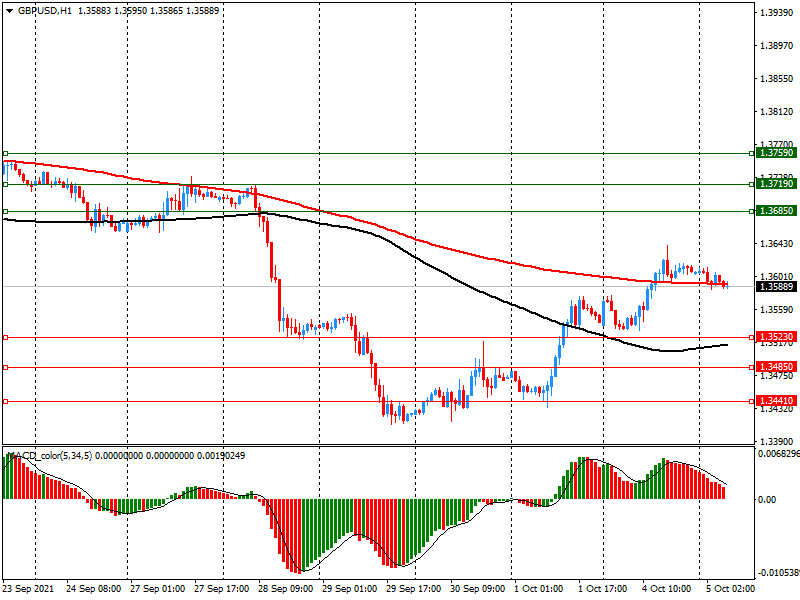This screenshot has height=600, width=800.
Task: Select the OHLC values 1.35883 1.35950 1.35865 1.35889
Action: pyautogui.click(x=148, y=11)
